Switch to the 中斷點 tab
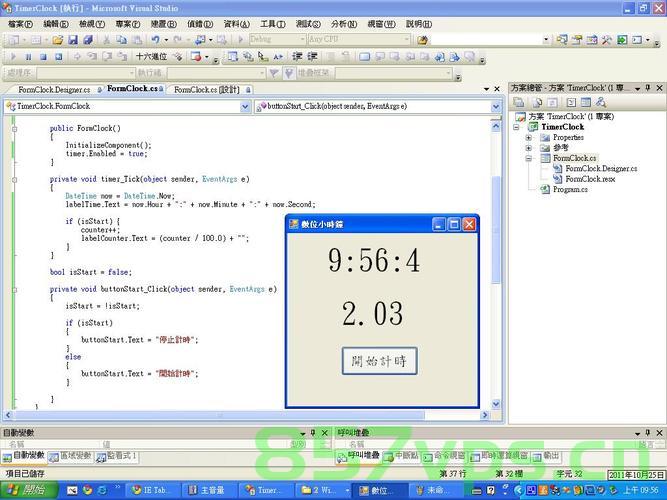Image resolution: width=667 pixels, height=500 pixels. coord(402,456)
